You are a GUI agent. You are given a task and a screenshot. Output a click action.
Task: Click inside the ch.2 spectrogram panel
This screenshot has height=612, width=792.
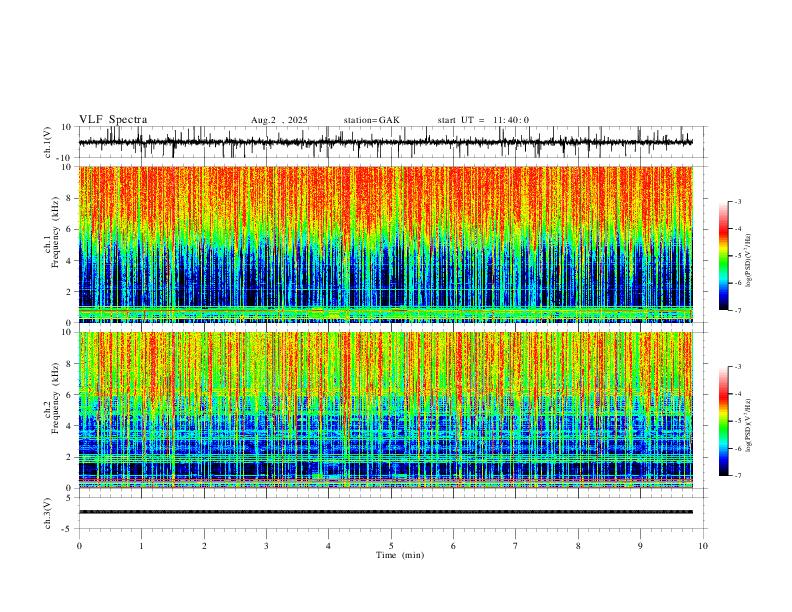(386, 410)
